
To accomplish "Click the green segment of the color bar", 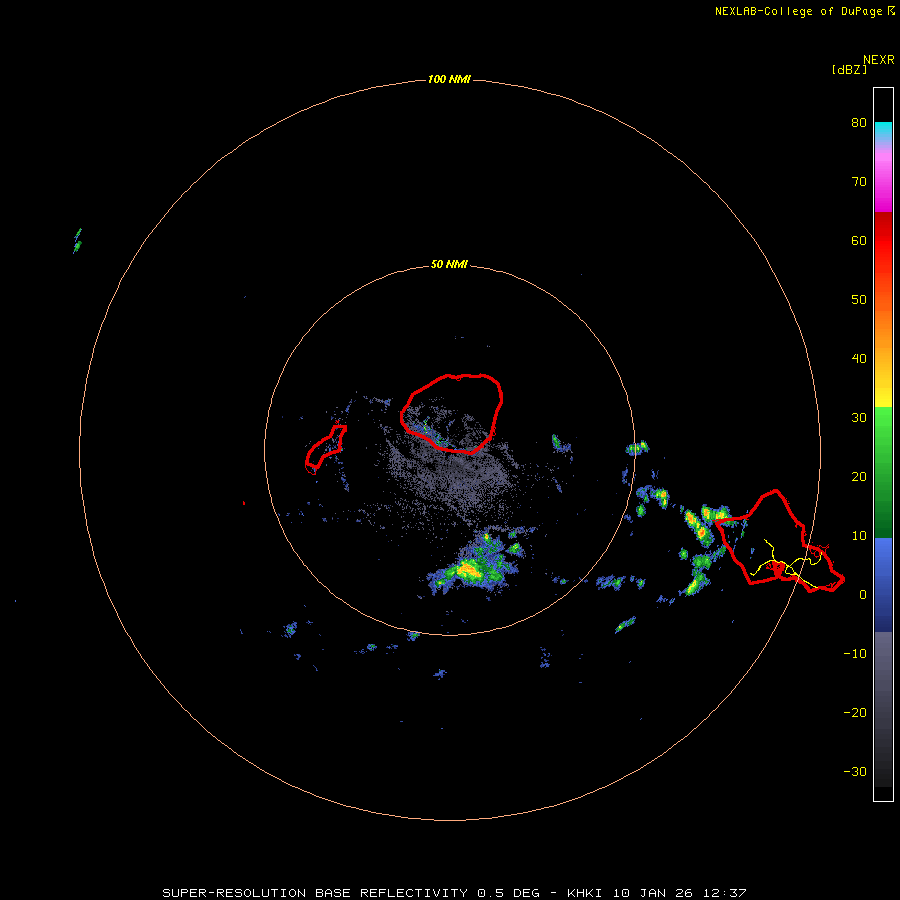I will click(x=883, y=472).
